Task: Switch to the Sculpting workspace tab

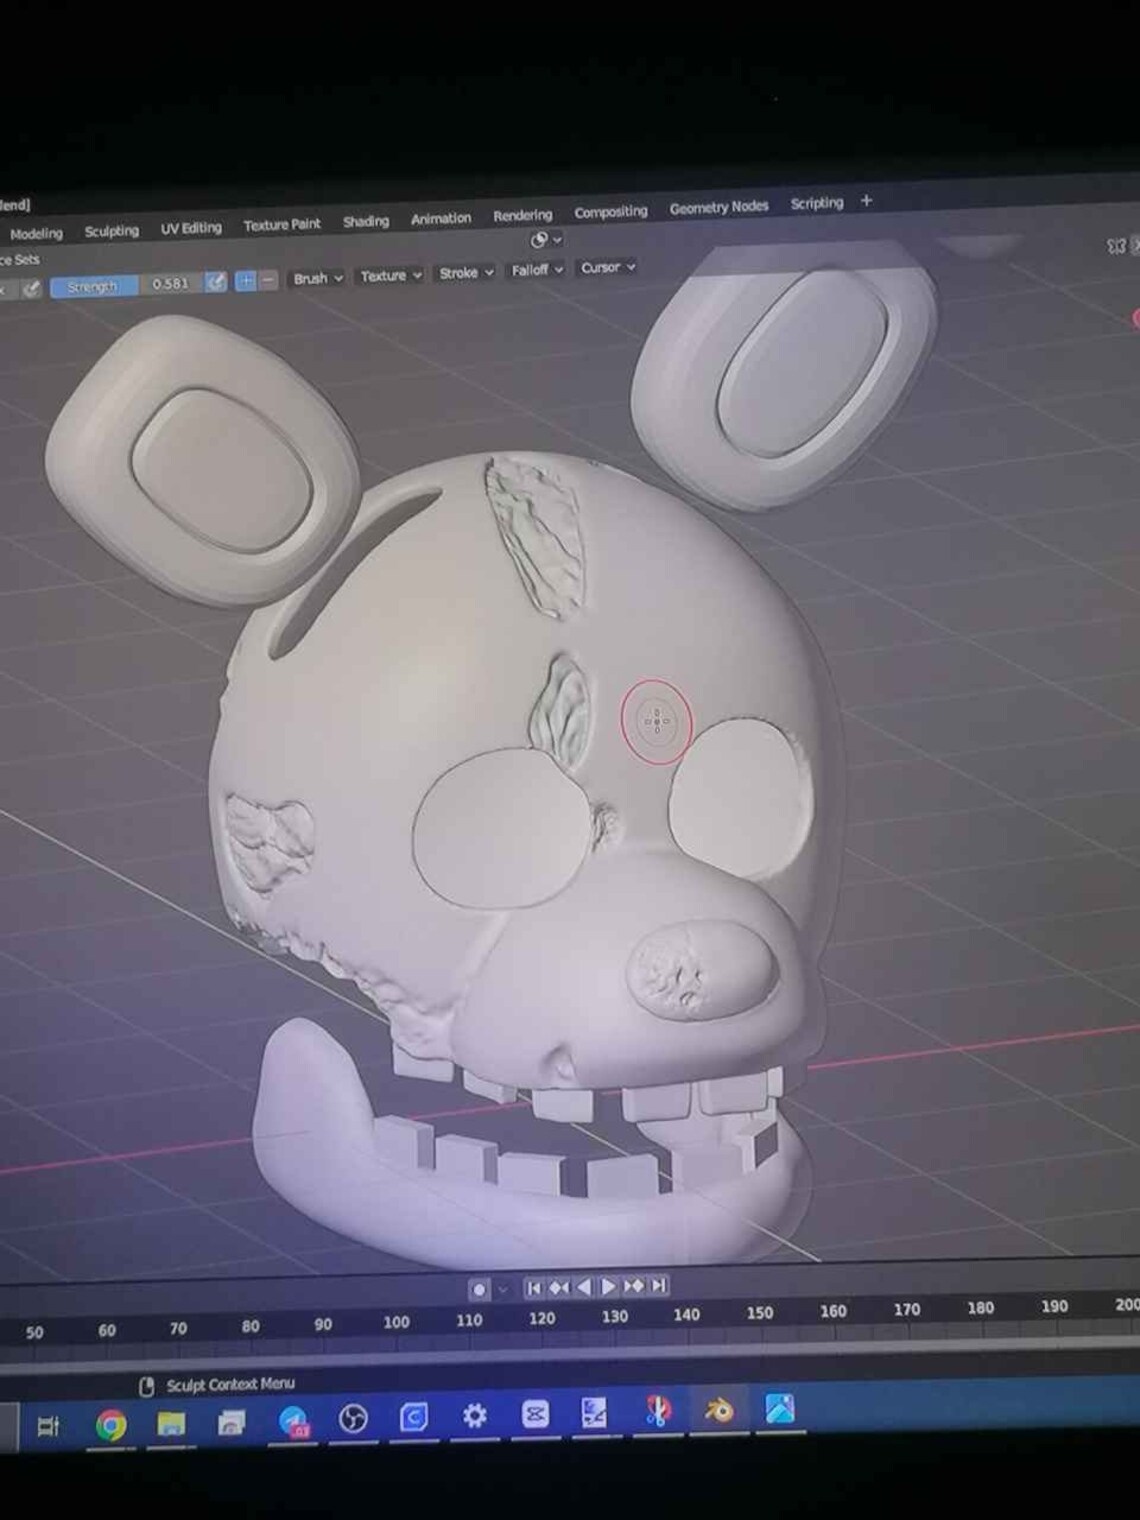Action: [x=111, y=230]
